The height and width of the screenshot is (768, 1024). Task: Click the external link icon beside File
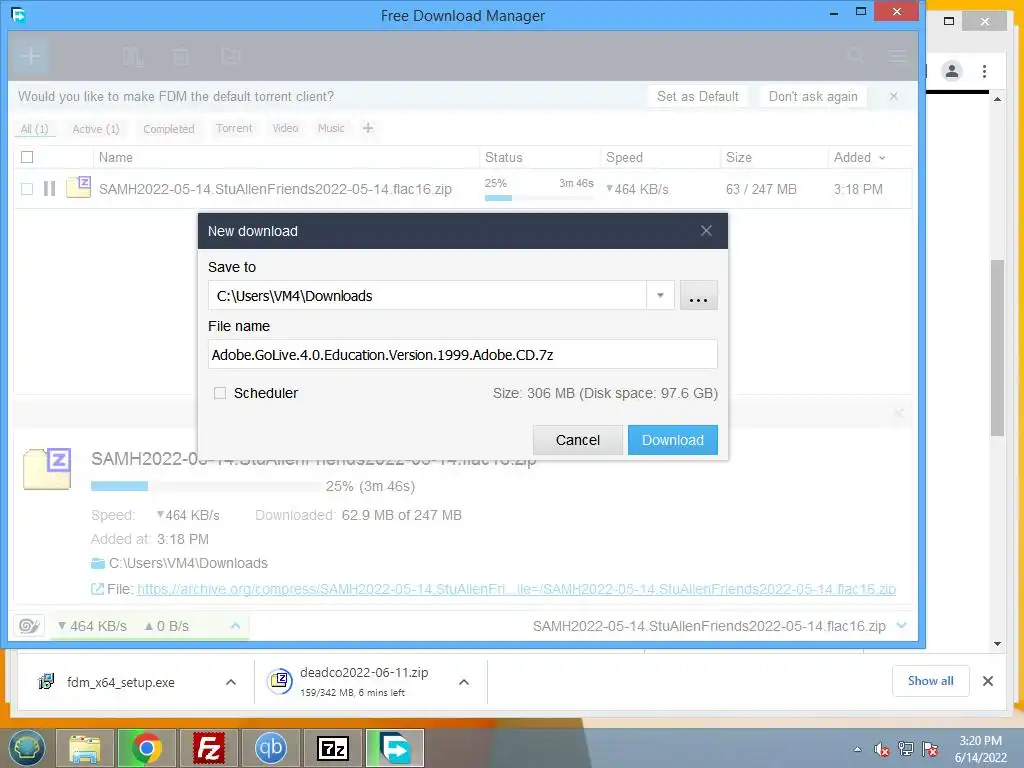pyautogui.click(x=97, y=589)
